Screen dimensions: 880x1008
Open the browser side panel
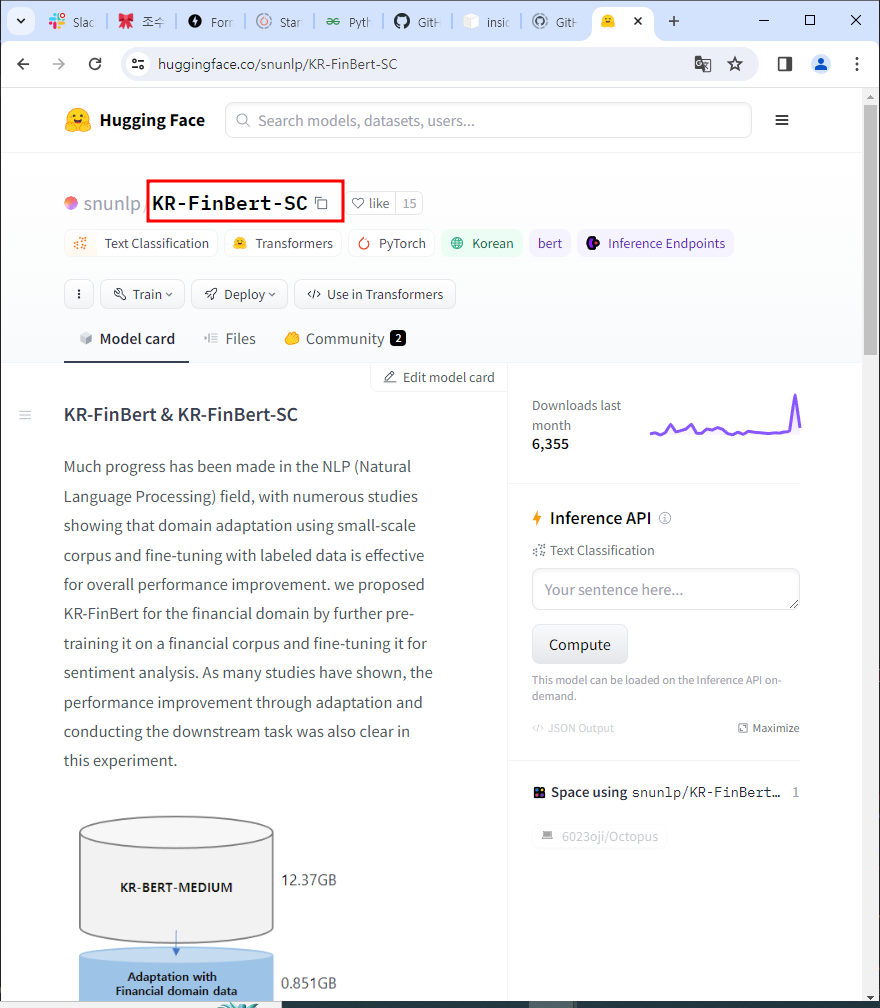click(x=785, y=64)
